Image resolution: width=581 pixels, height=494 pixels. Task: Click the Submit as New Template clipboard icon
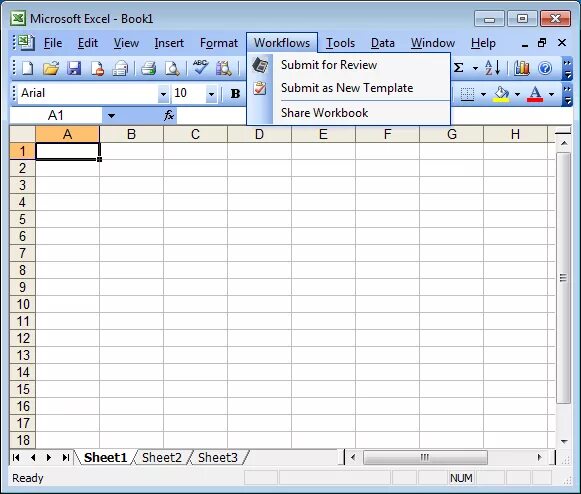pyautogui.click(x=260, y=88)
